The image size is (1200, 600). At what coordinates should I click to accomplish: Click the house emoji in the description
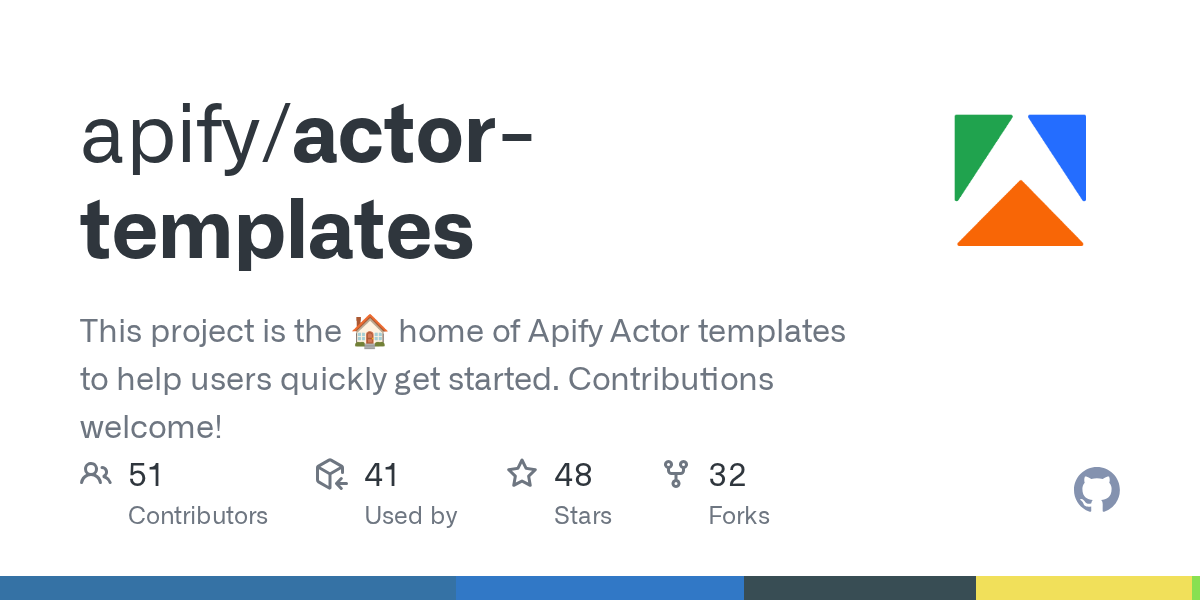370,331
